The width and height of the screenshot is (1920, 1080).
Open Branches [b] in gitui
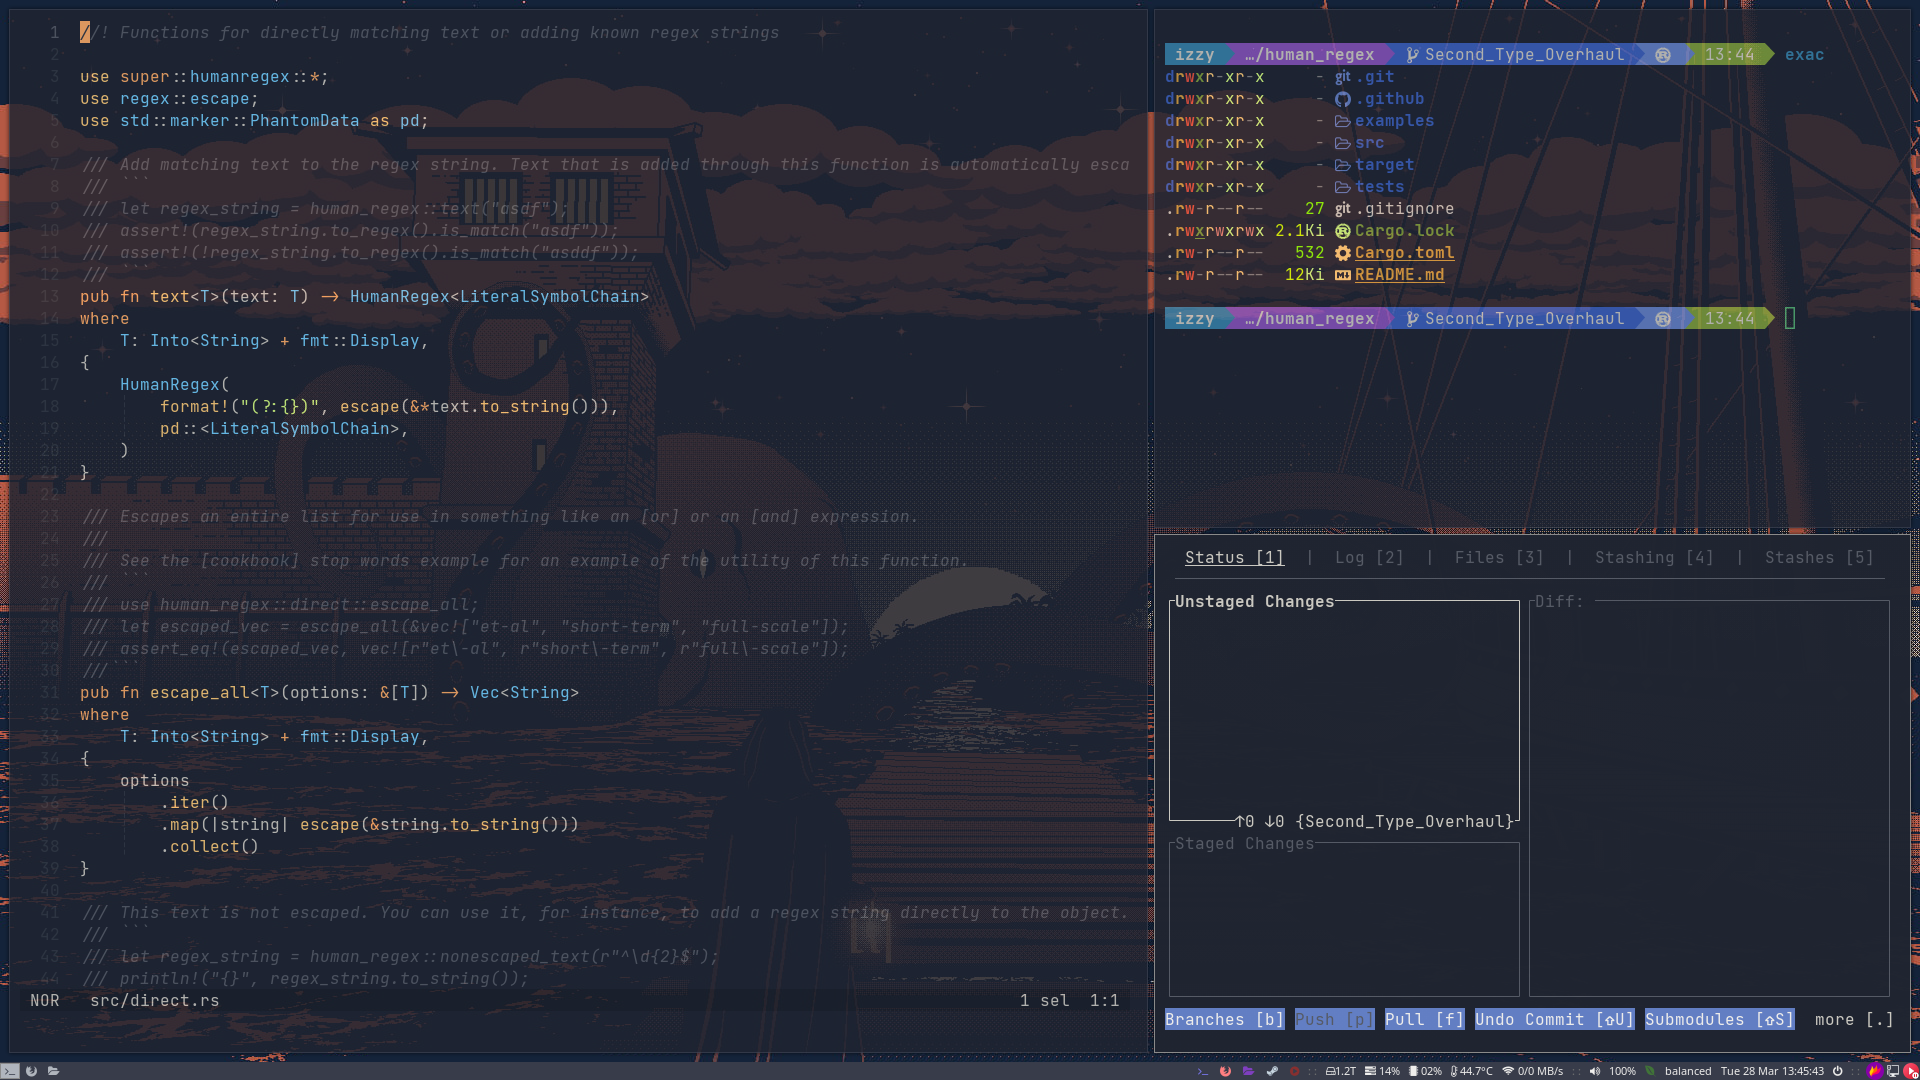point(1223,1019)
